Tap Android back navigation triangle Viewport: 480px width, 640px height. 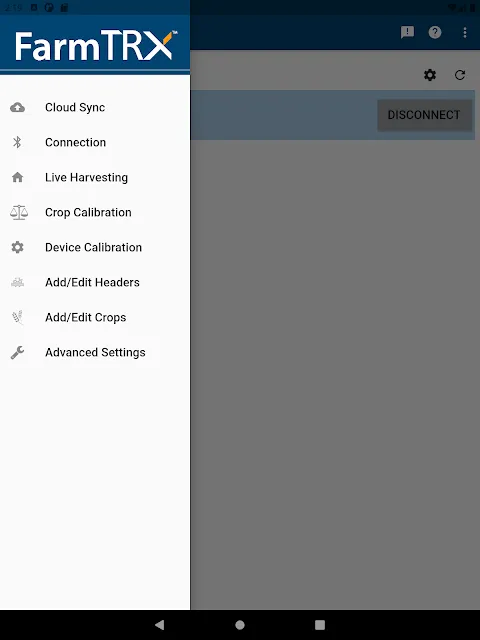(x=160, y=624)
